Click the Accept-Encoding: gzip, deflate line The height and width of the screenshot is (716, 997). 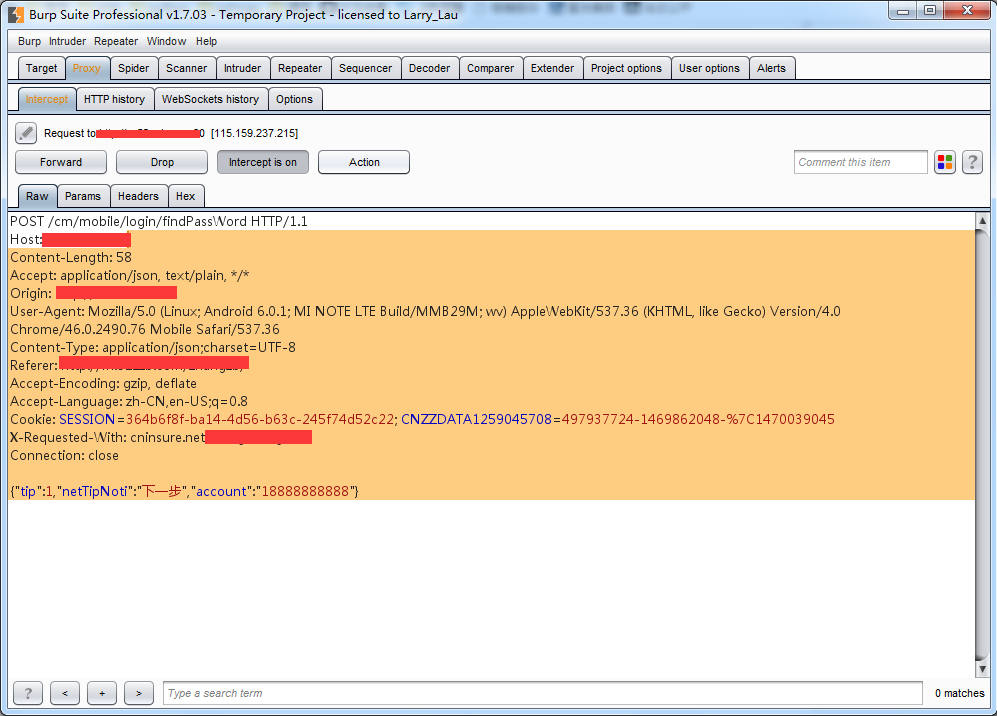pos(103,383)
